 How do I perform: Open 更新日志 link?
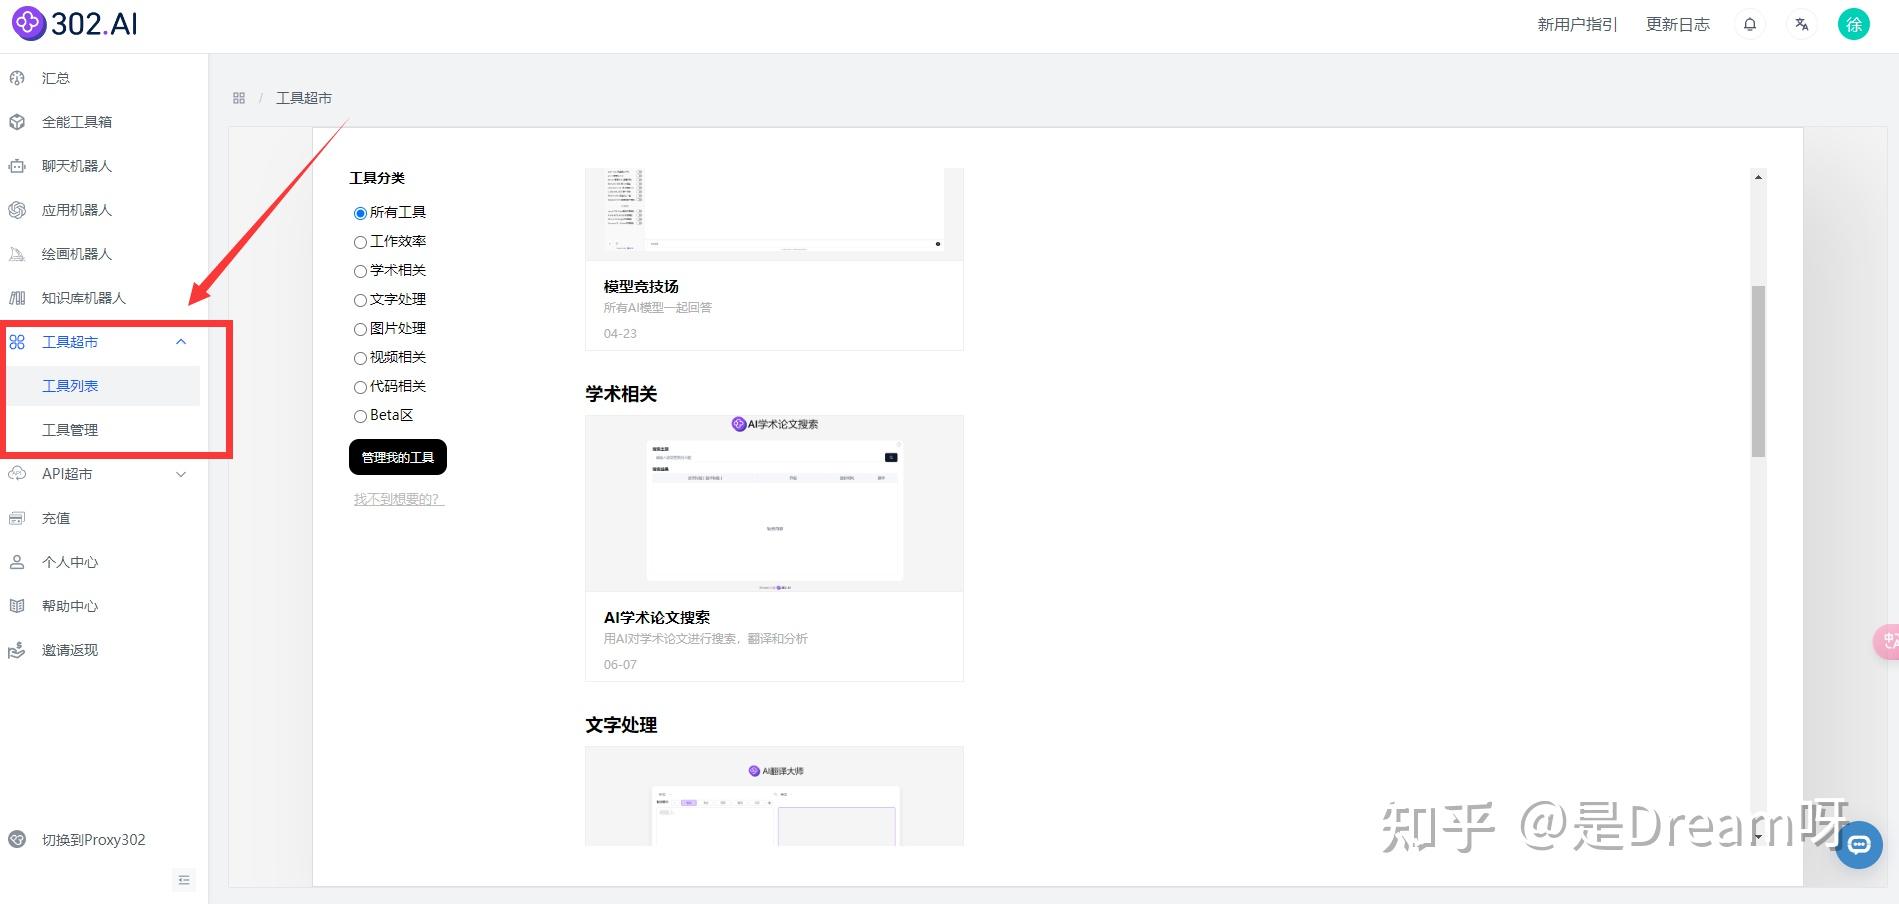1678,25
